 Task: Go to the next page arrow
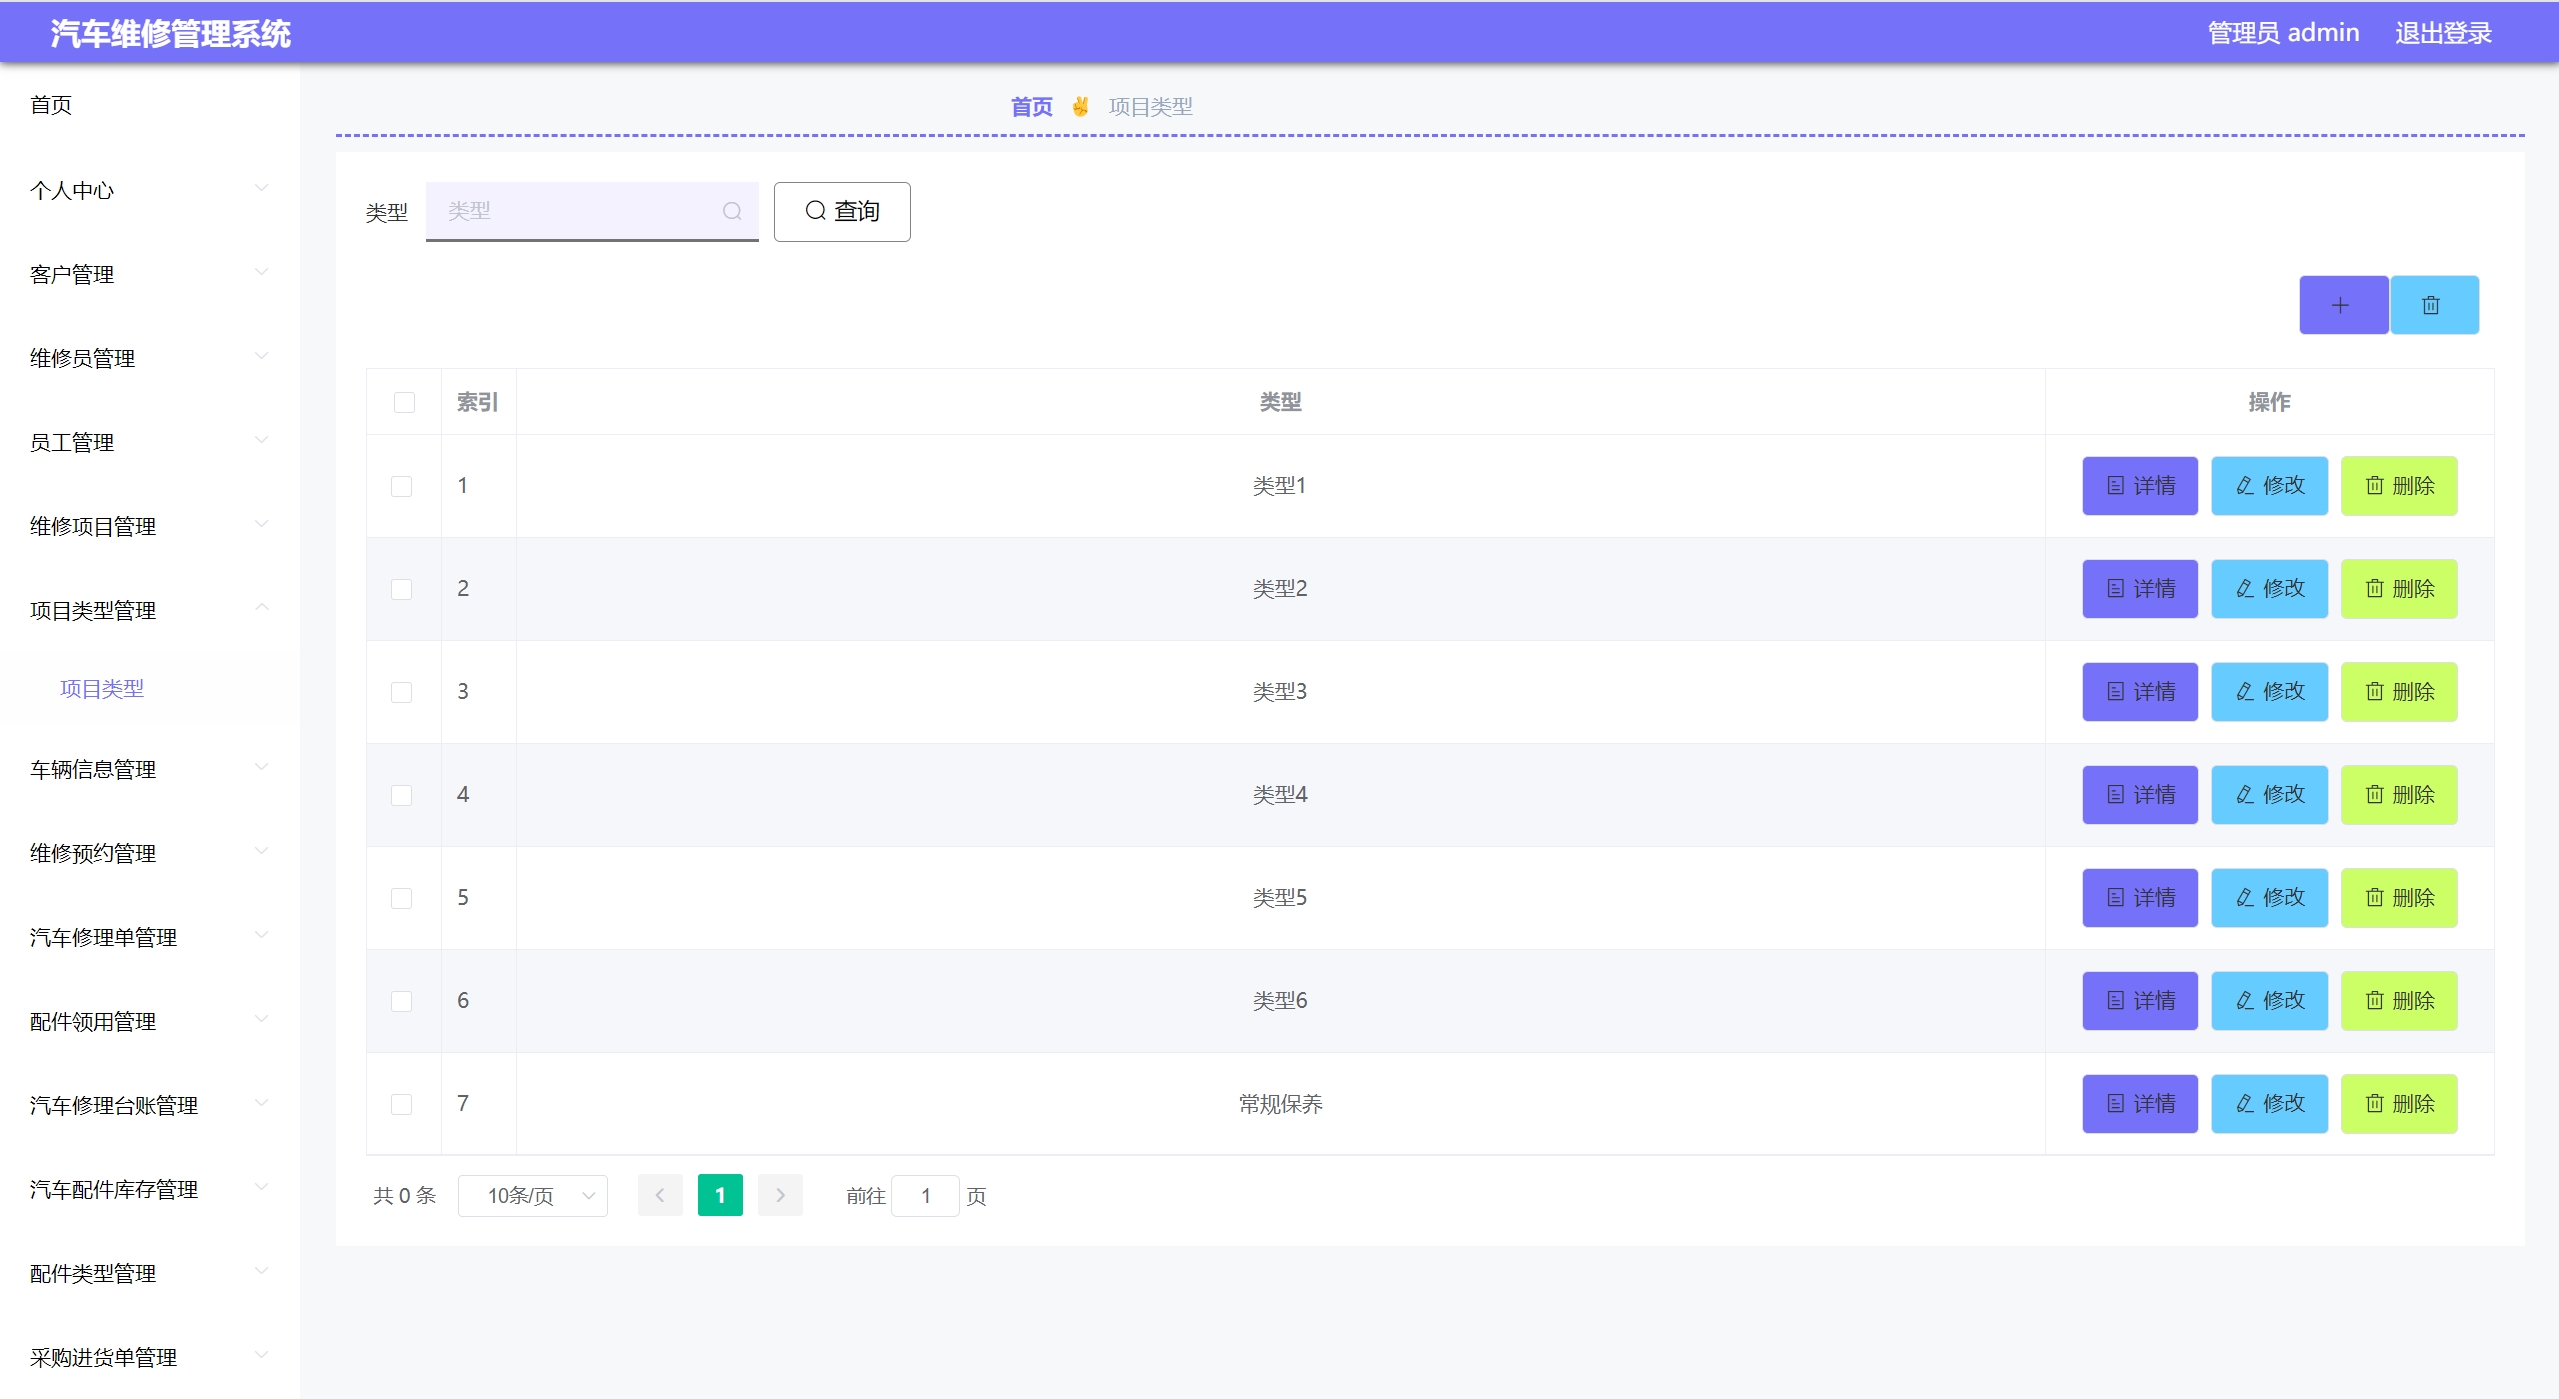click(x=780, y=1195)
